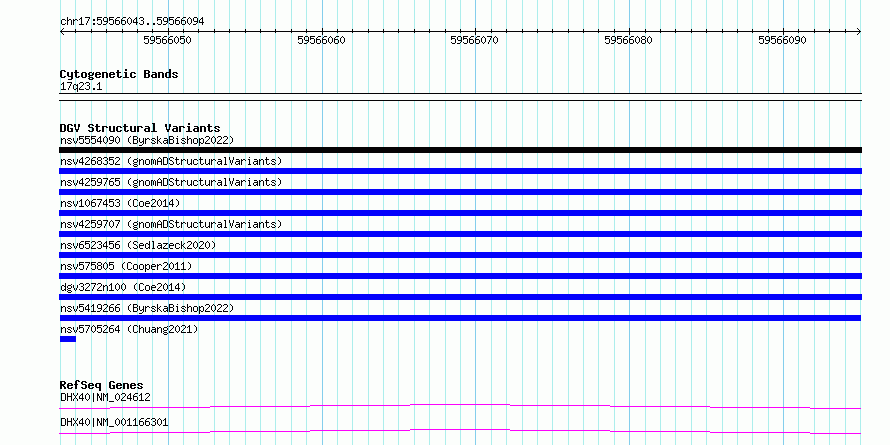Open variant nsv4268352 (gnomADStructuralVariants) label

pyautogui.click(x=171, y=161)
